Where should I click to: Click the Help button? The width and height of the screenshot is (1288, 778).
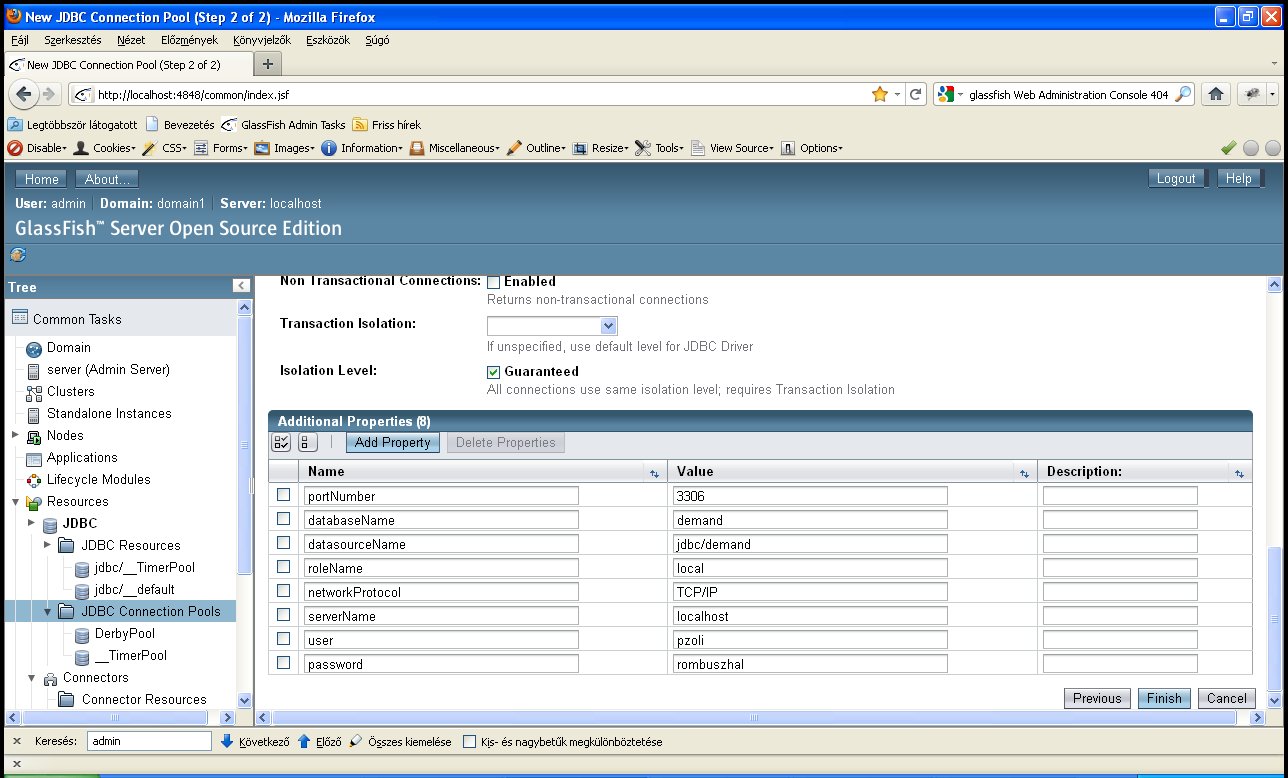[1238, 178]
